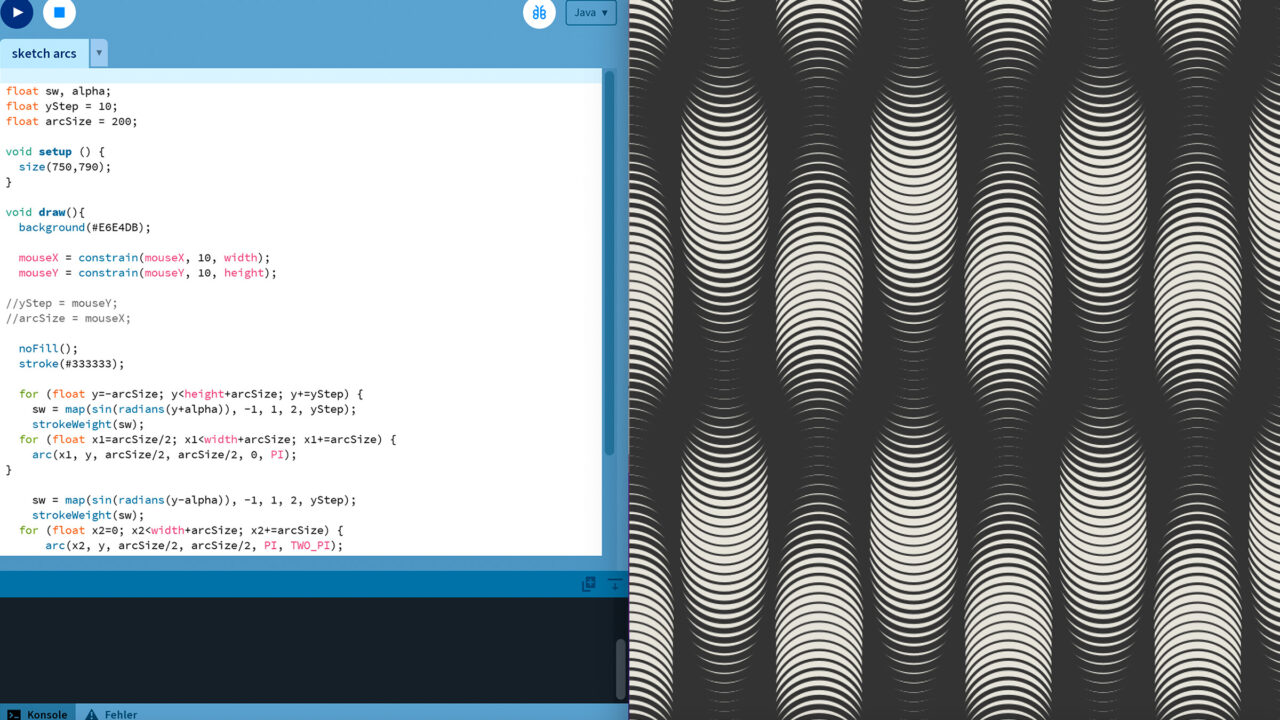Image resolution: width=1280 pixels, height=720 pixels.
Task: Clear the console with the clear icon
Action: [613, 583]
